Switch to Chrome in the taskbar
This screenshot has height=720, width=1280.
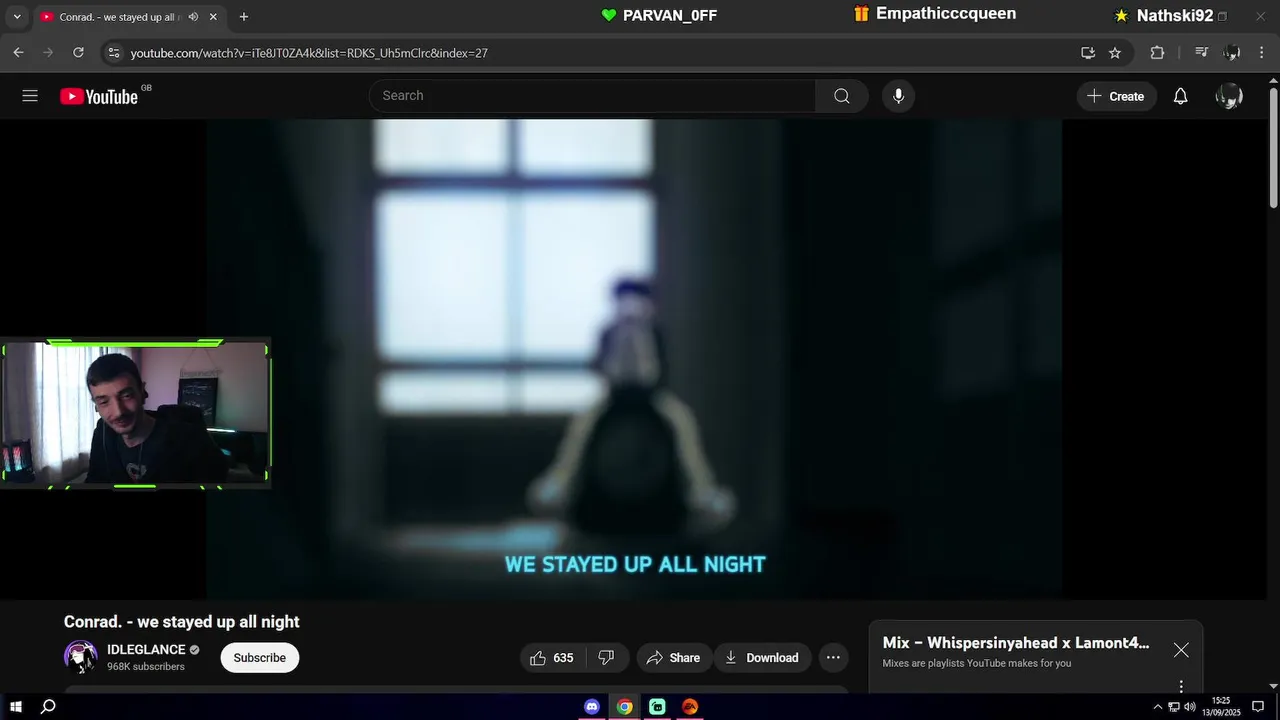point(624,707)
